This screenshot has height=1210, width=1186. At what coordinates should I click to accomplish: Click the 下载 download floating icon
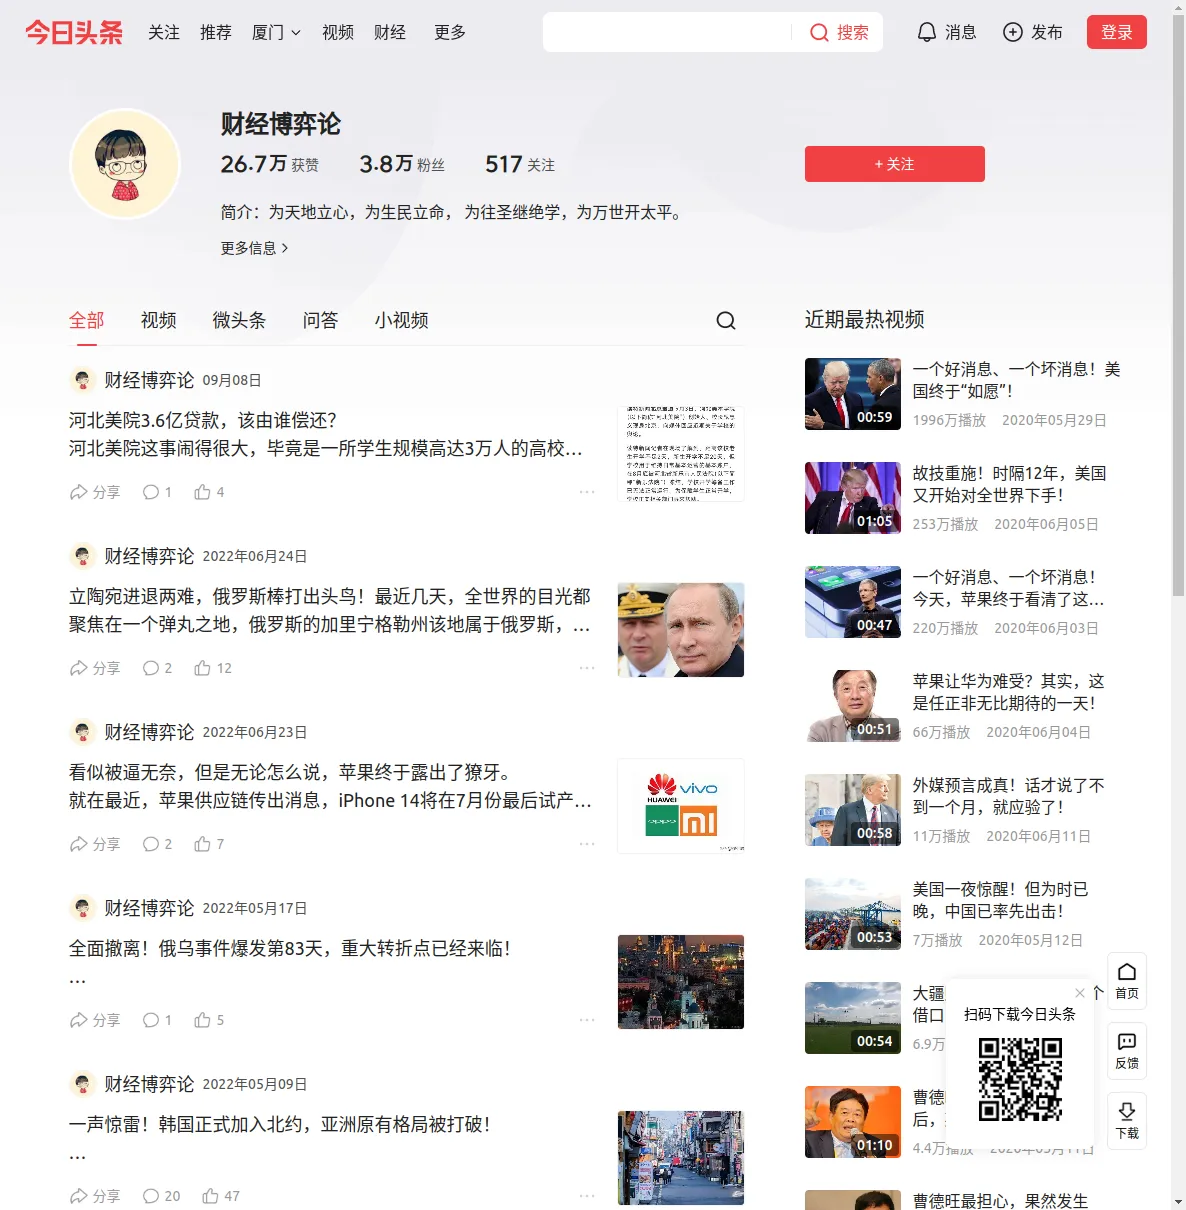click(x=1127, y=1121)
